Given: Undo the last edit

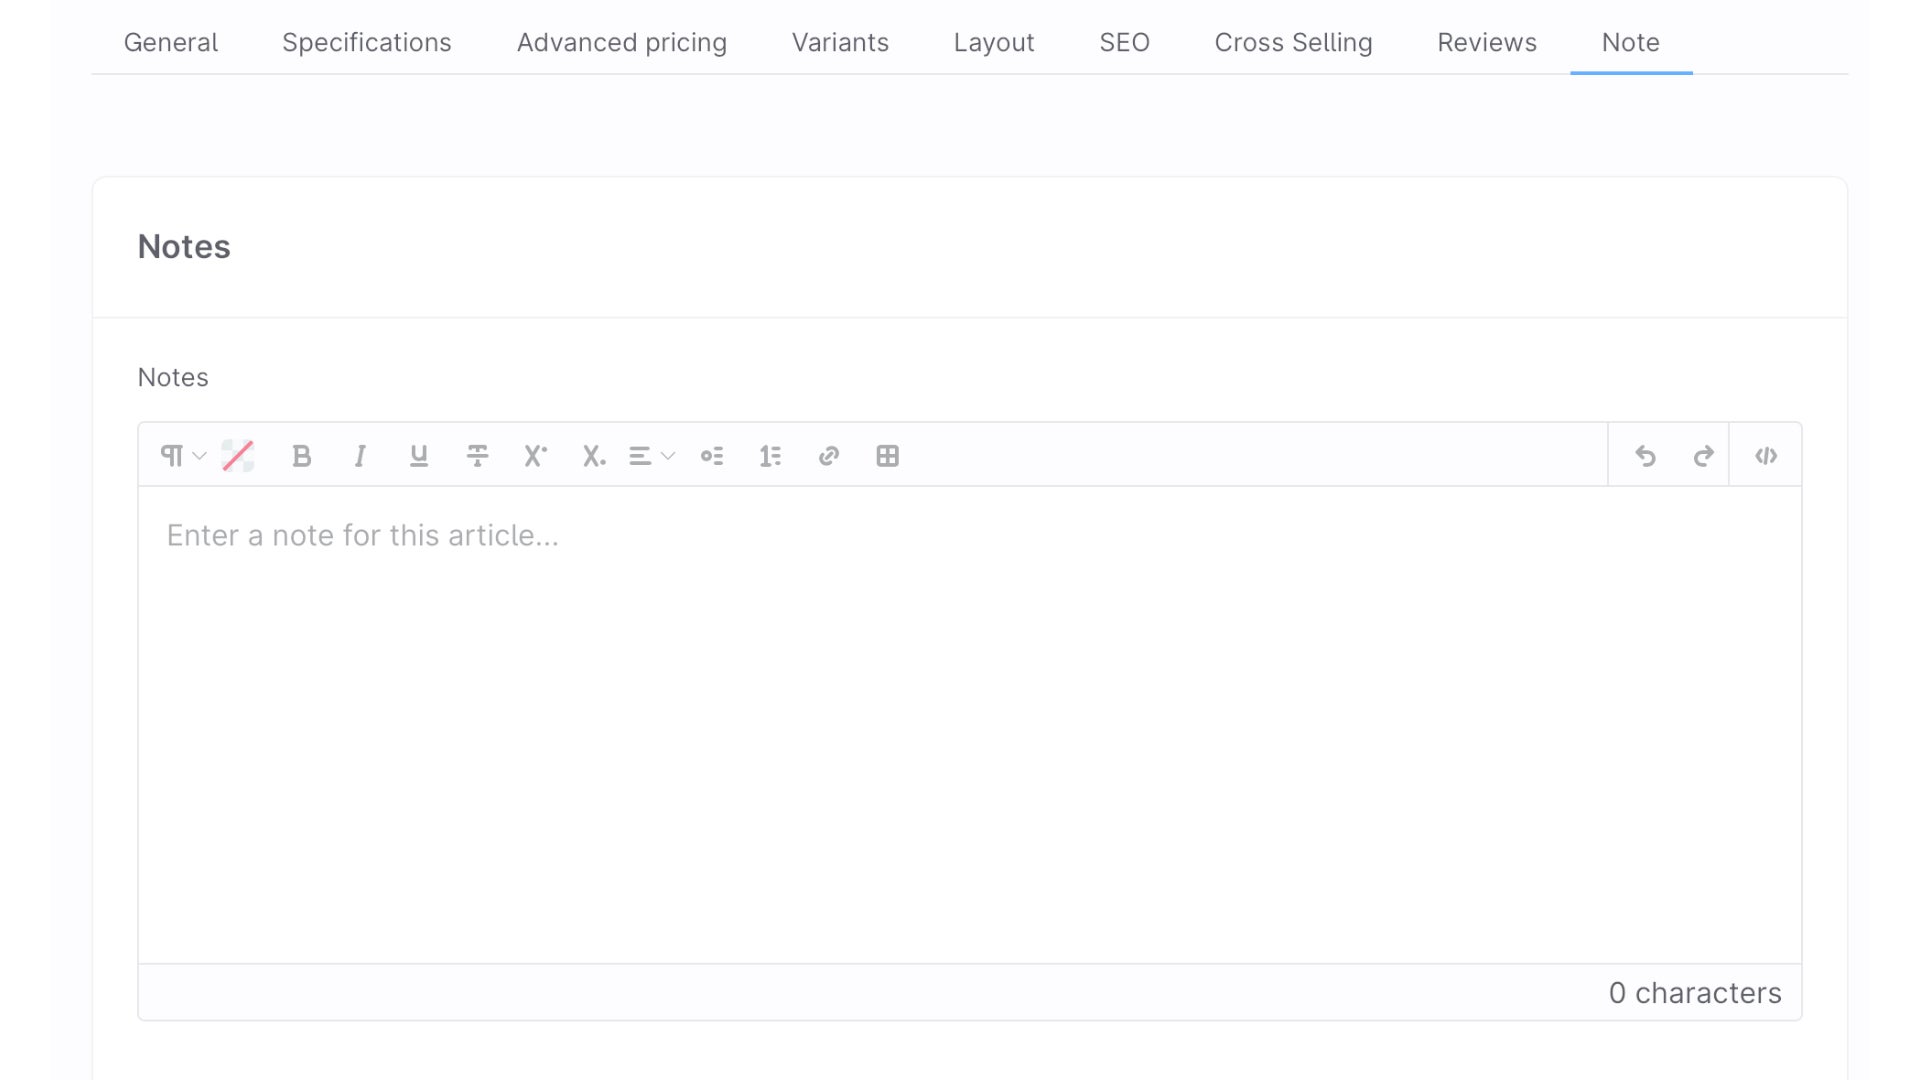Looking at the screenshot, I should pos(1645,456).
